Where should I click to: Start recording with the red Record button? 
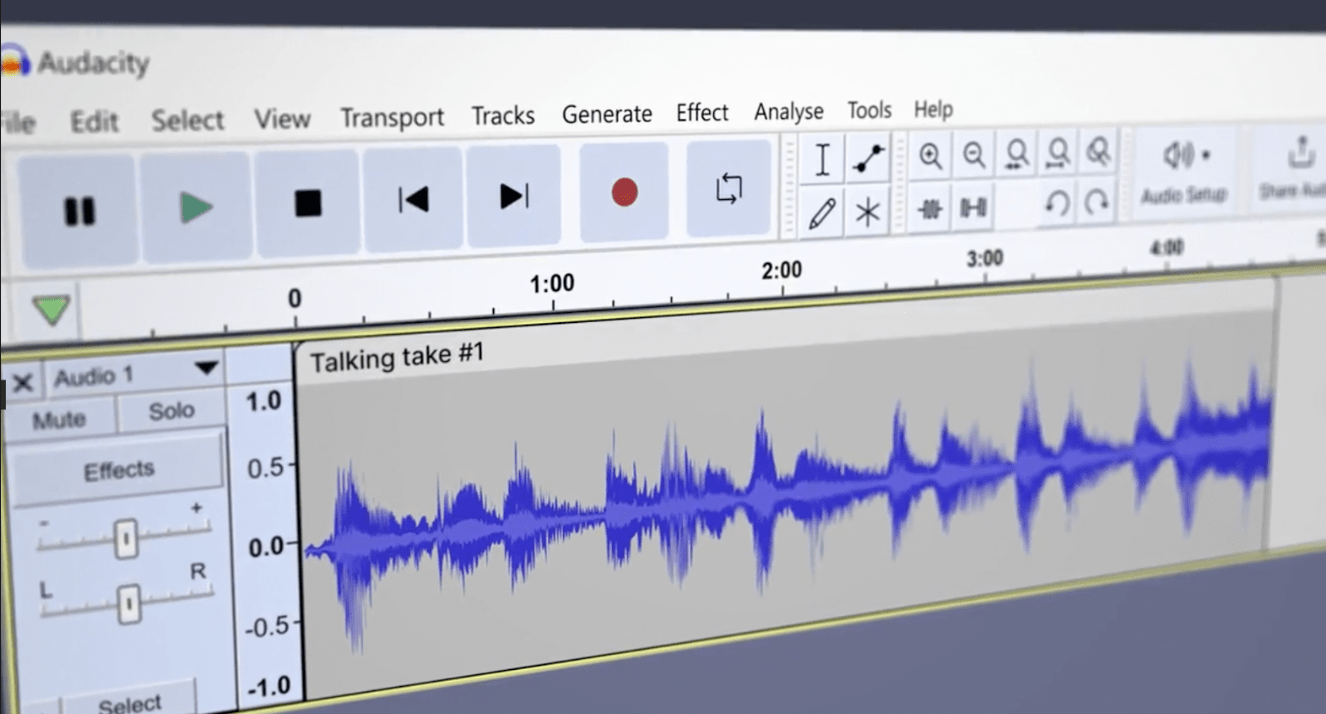[624, 192]
